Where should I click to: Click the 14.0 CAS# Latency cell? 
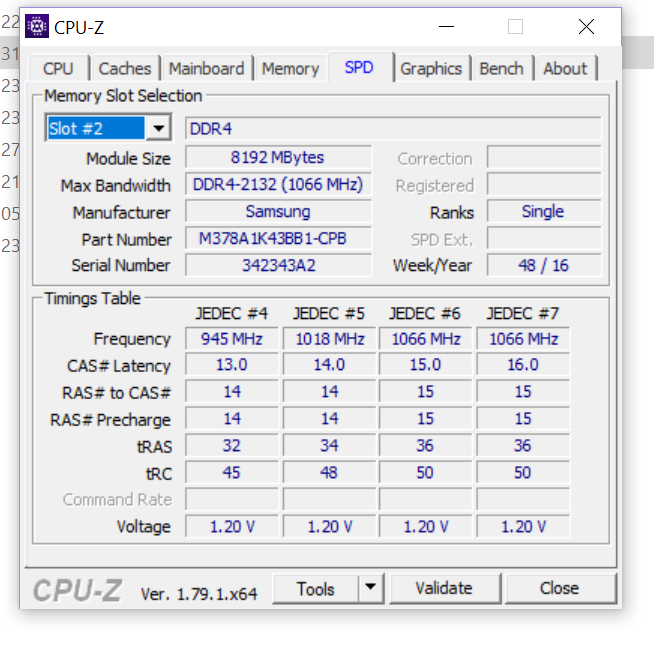click(x=330, y=365)
